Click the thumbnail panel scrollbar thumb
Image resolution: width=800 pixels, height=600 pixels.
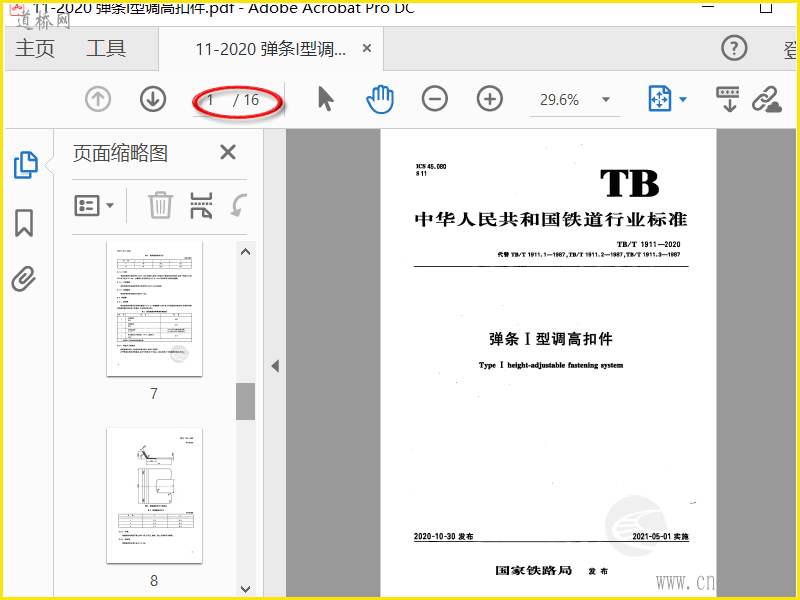245,402
